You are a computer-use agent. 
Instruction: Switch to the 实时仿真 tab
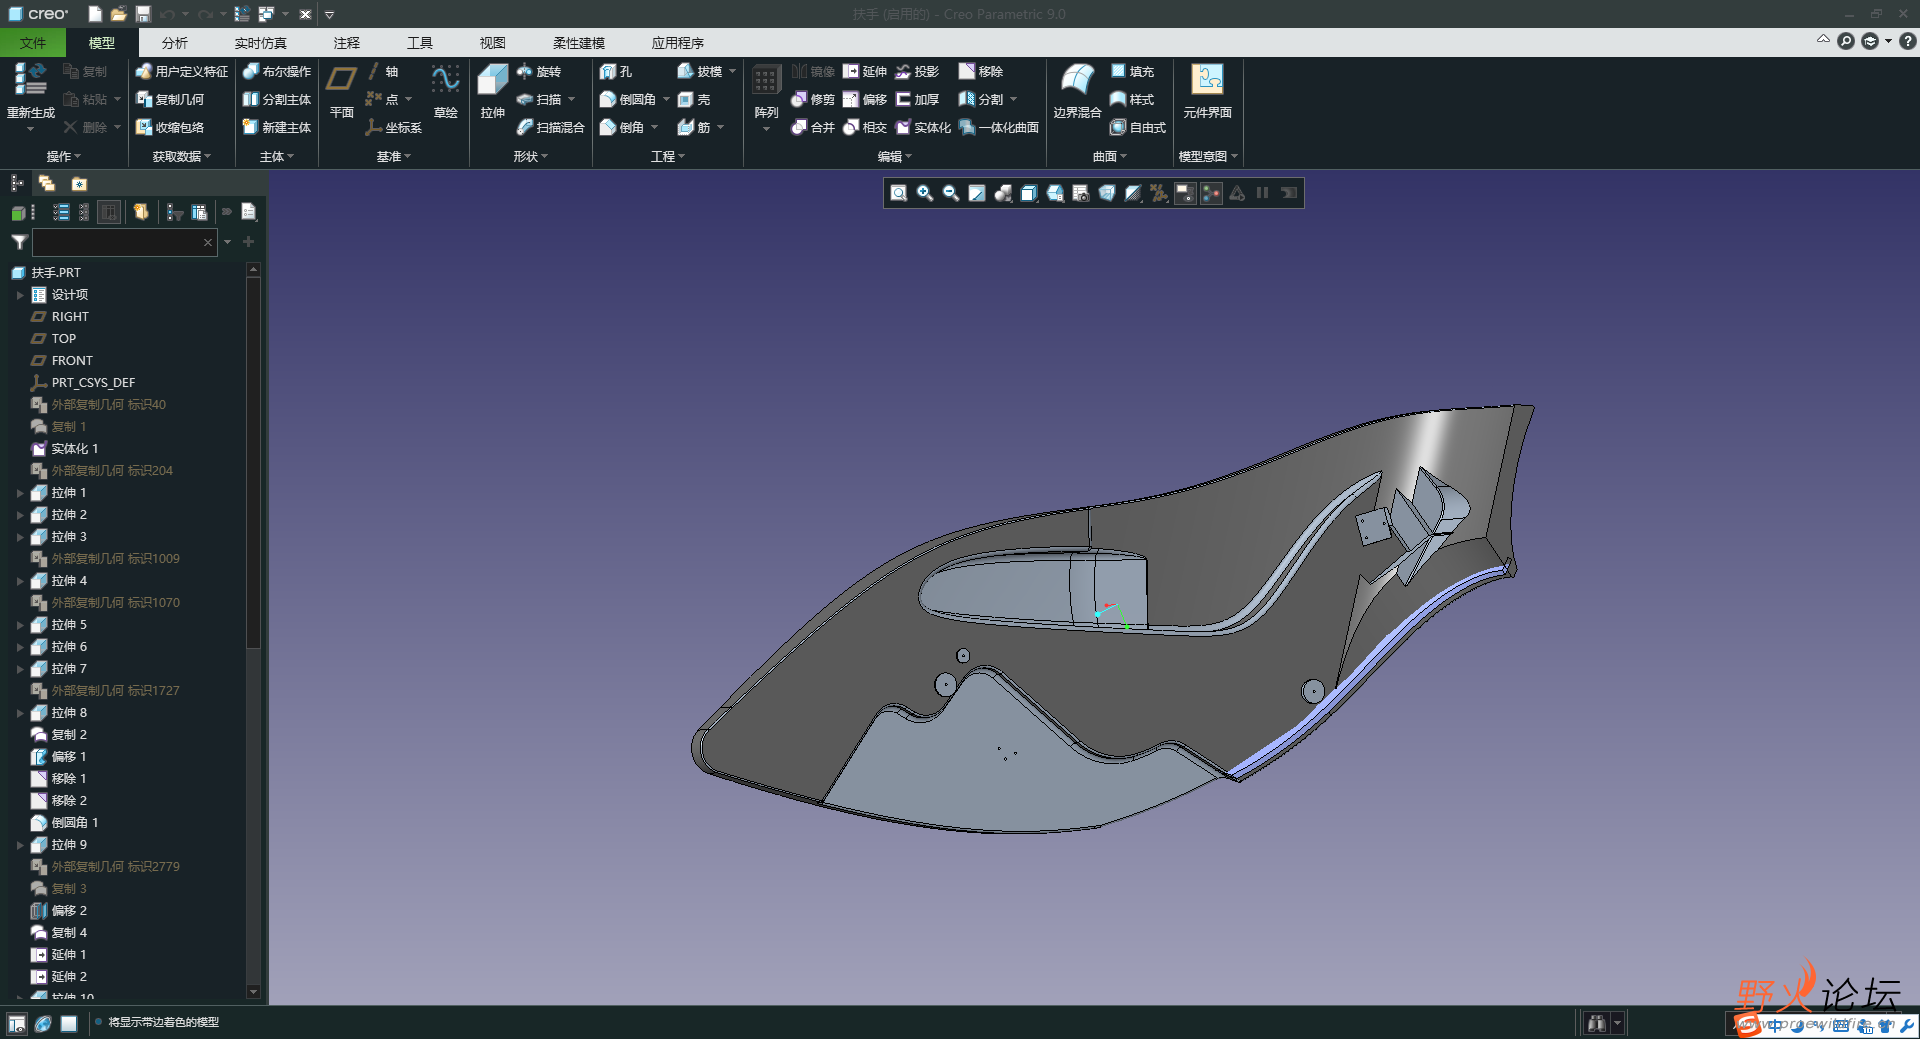coord(261,43)
